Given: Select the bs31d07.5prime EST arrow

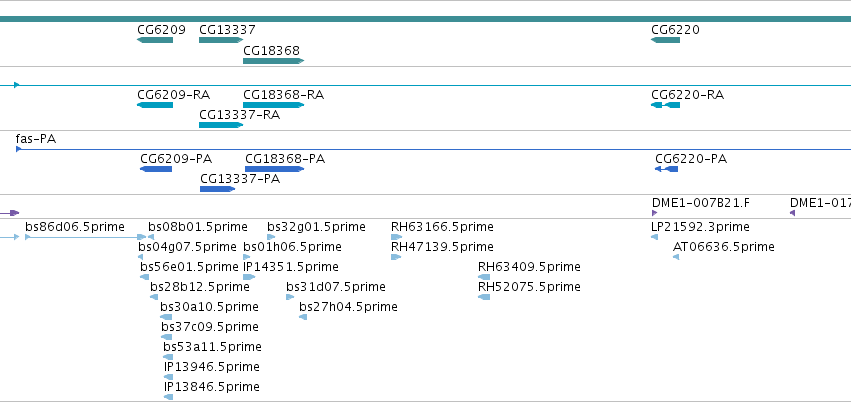Looking at the screenshot, I should (290, 297).
